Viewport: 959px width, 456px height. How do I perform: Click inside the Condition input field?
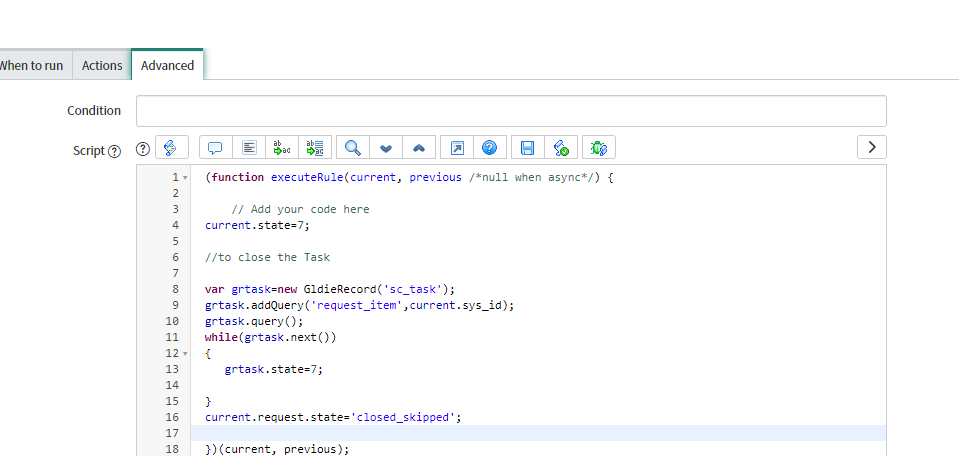pos(511,111)
